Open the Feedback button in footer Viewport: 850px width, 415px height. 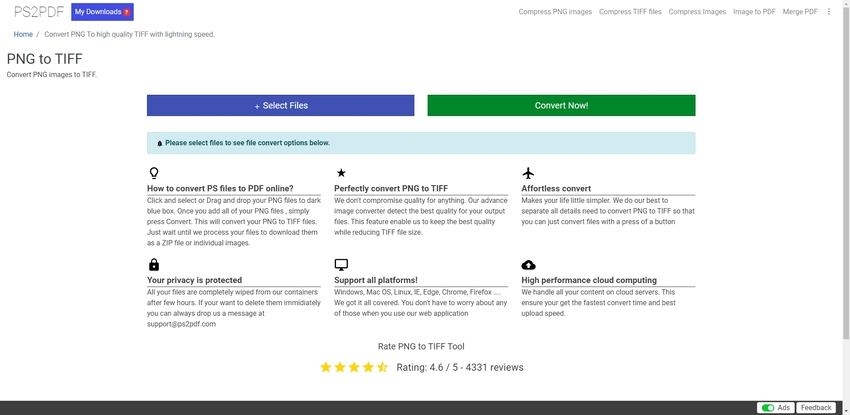pyautogui.click(x=816, y=408)
